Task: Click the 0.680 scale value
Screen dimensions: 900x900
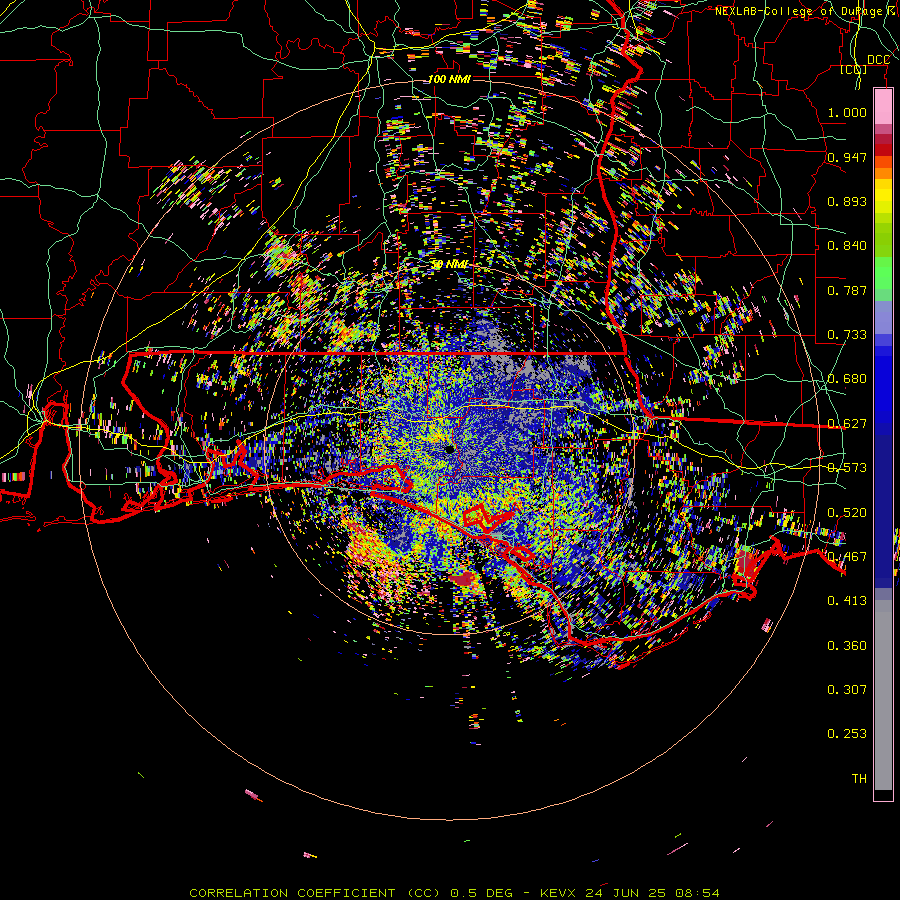Action: (x=847, y=379)
